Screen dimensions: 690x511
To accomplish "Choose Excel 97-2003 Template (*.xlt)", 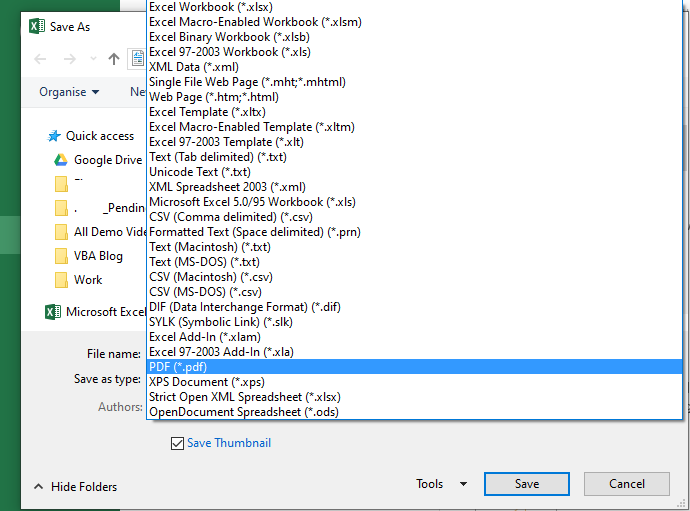I will [414, 142].
